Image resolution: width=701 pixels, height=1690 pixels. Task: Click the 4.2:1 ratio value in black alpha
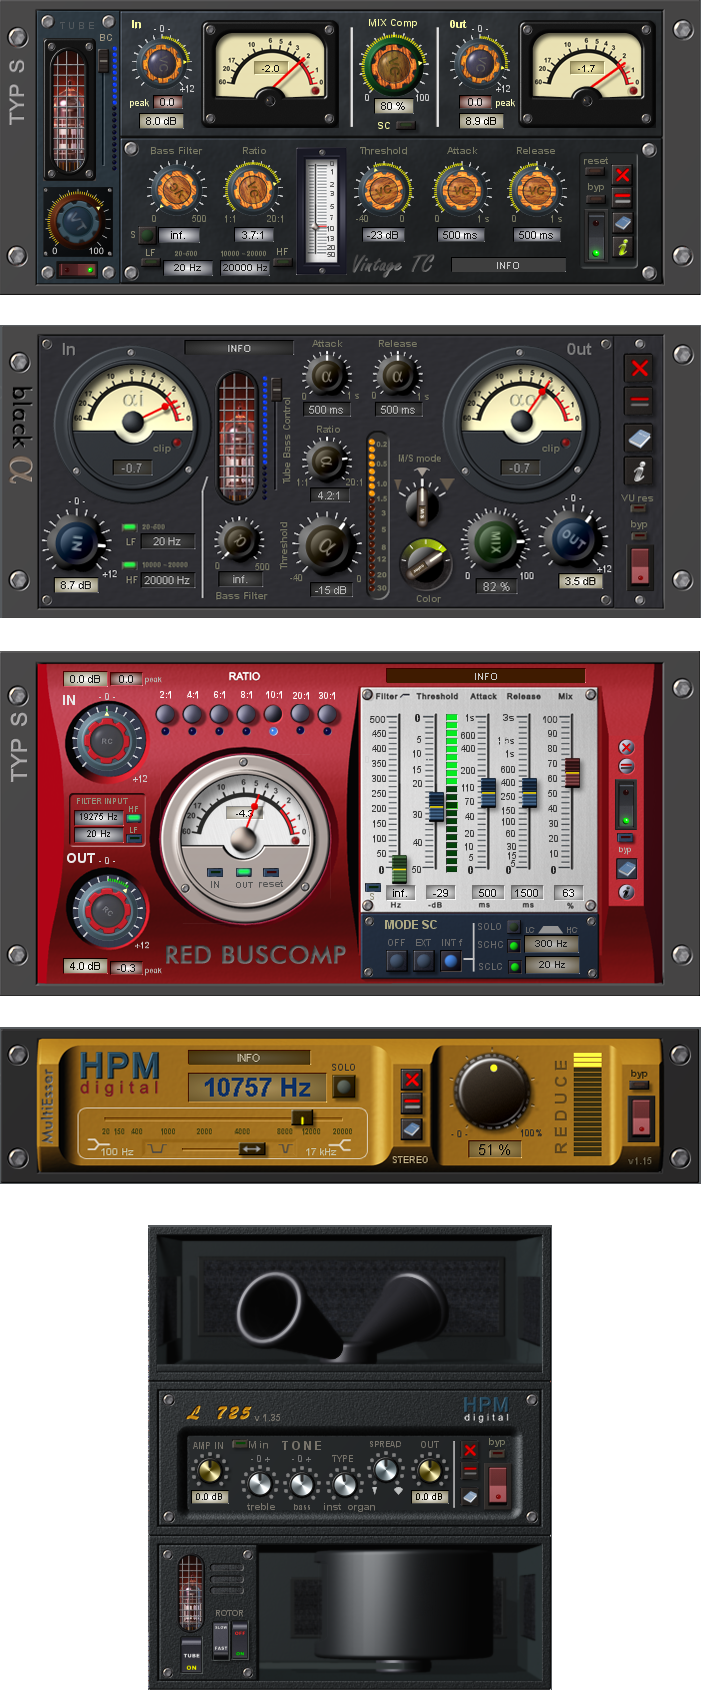coord(328,494)
